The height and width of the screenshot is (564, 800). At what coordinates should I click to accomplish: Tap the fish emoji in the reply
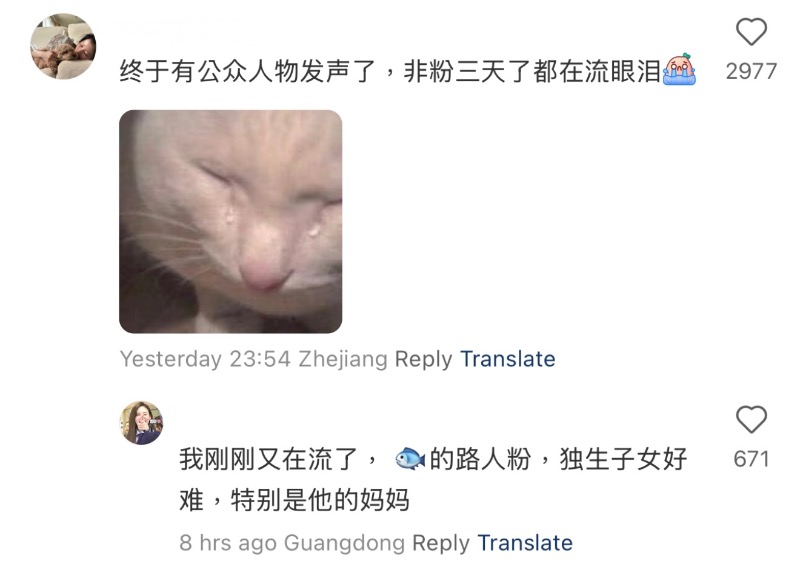click(x=410, y=458)
